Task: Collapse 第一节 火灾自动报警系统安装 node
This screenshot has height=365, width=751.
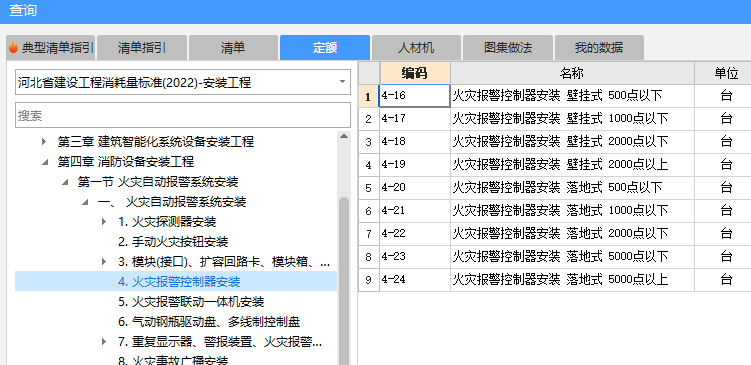Action: pyautogui.click(x=65, y=182)
